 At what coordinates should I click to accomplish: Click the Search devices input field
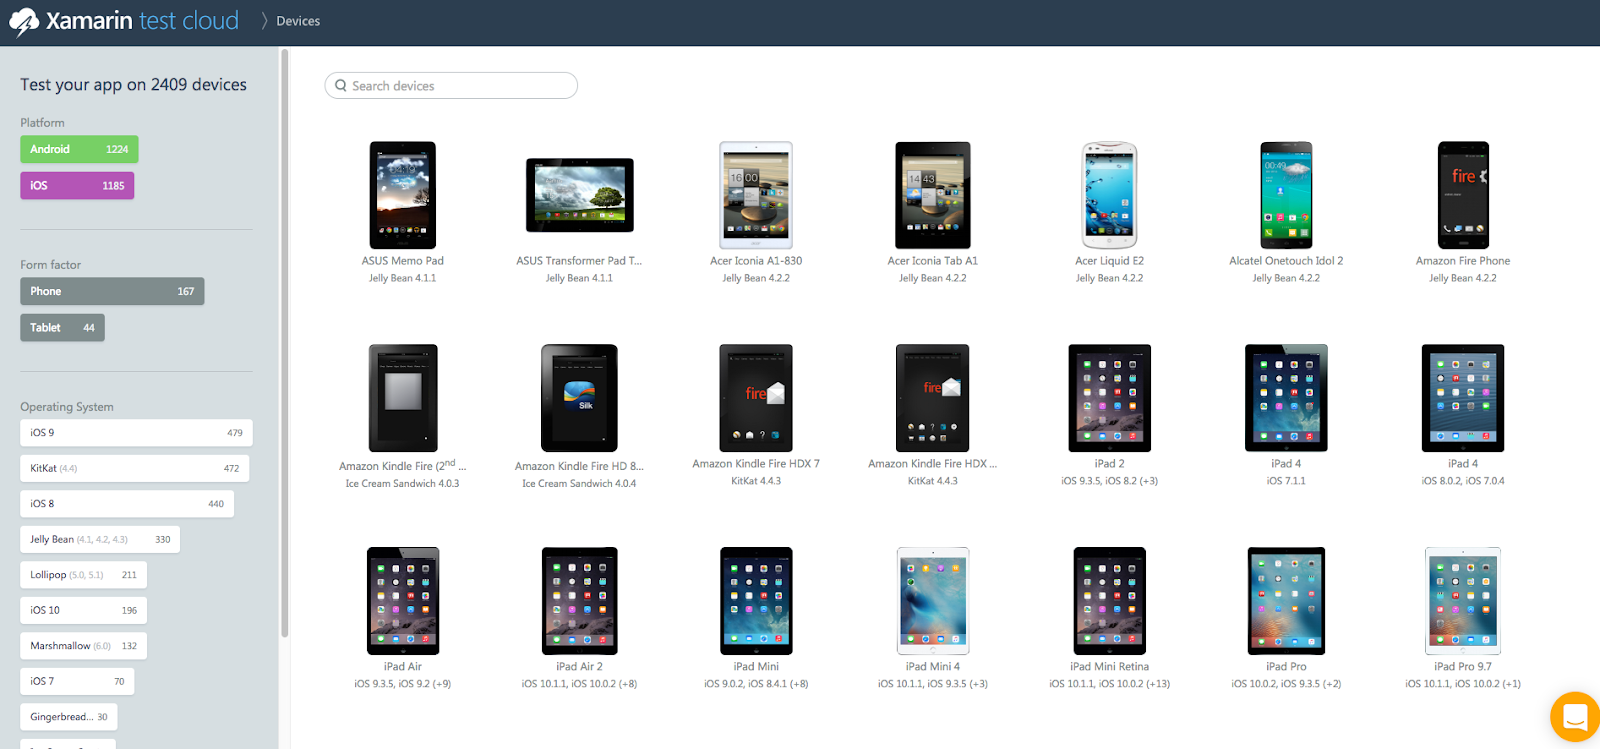point(451,86)
